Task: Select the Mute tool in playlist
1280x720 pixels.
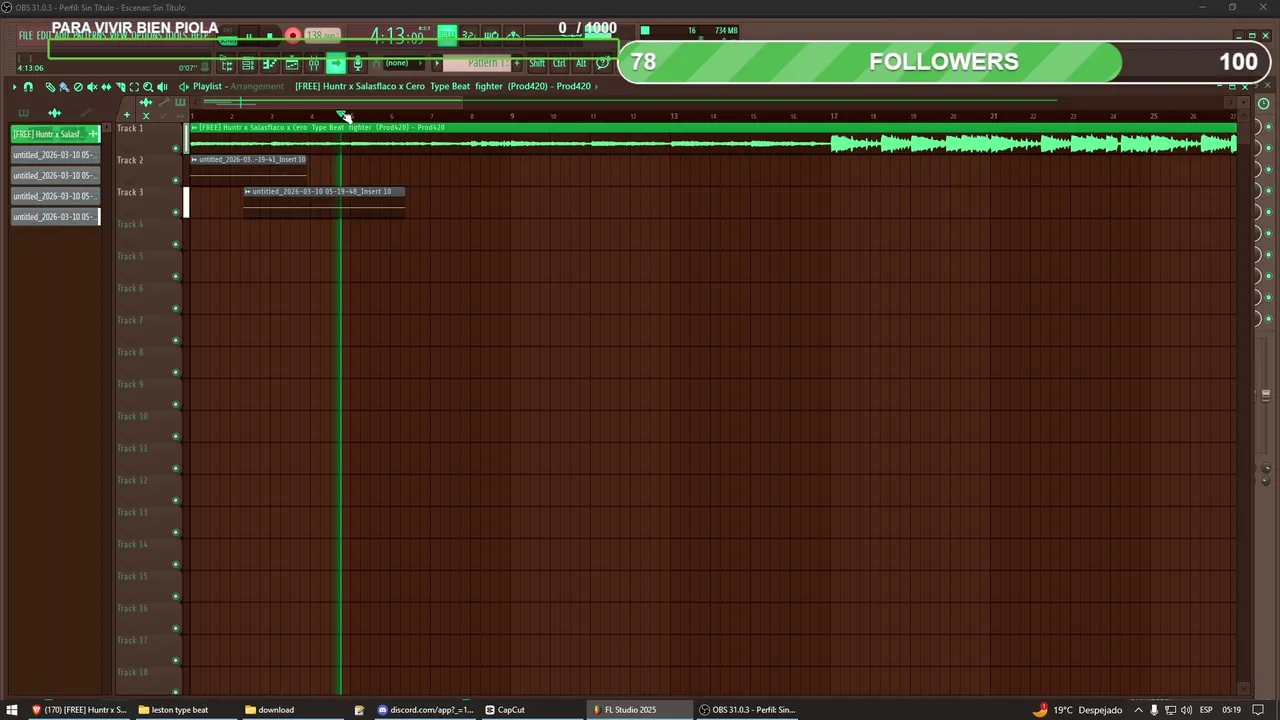Action: click(92, 87)
